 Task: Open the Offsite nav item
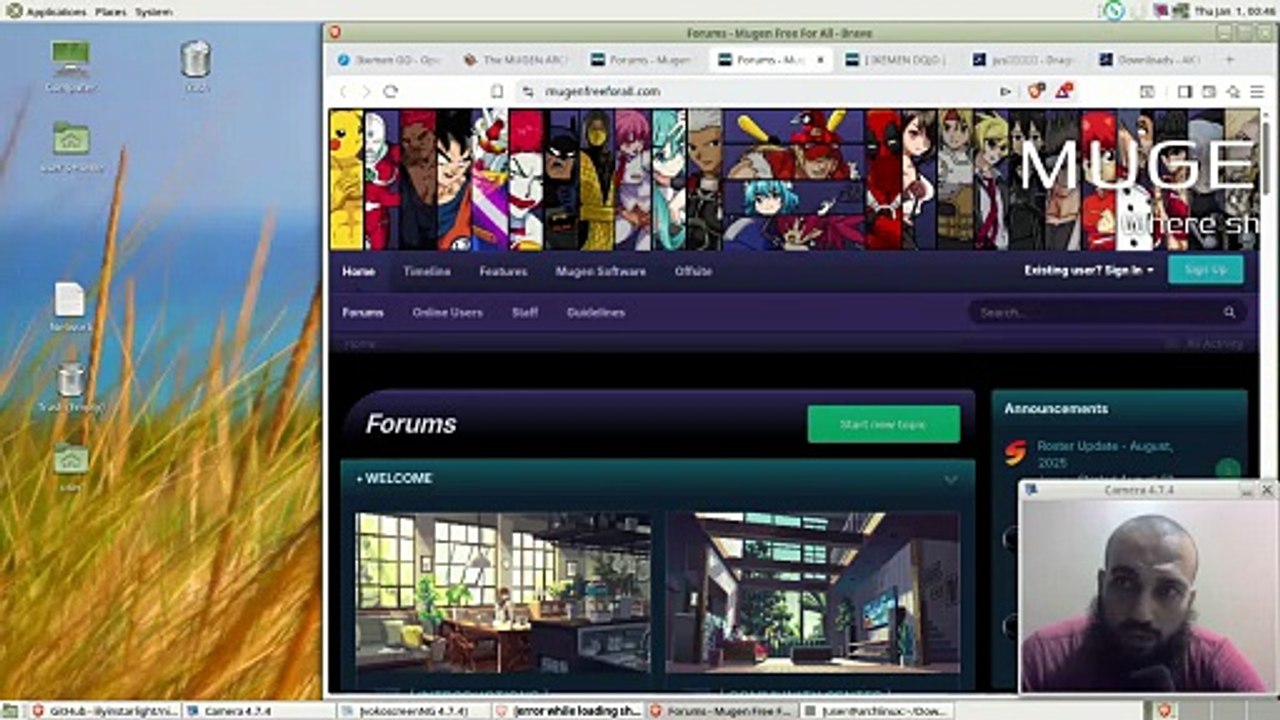pos(693,271)
